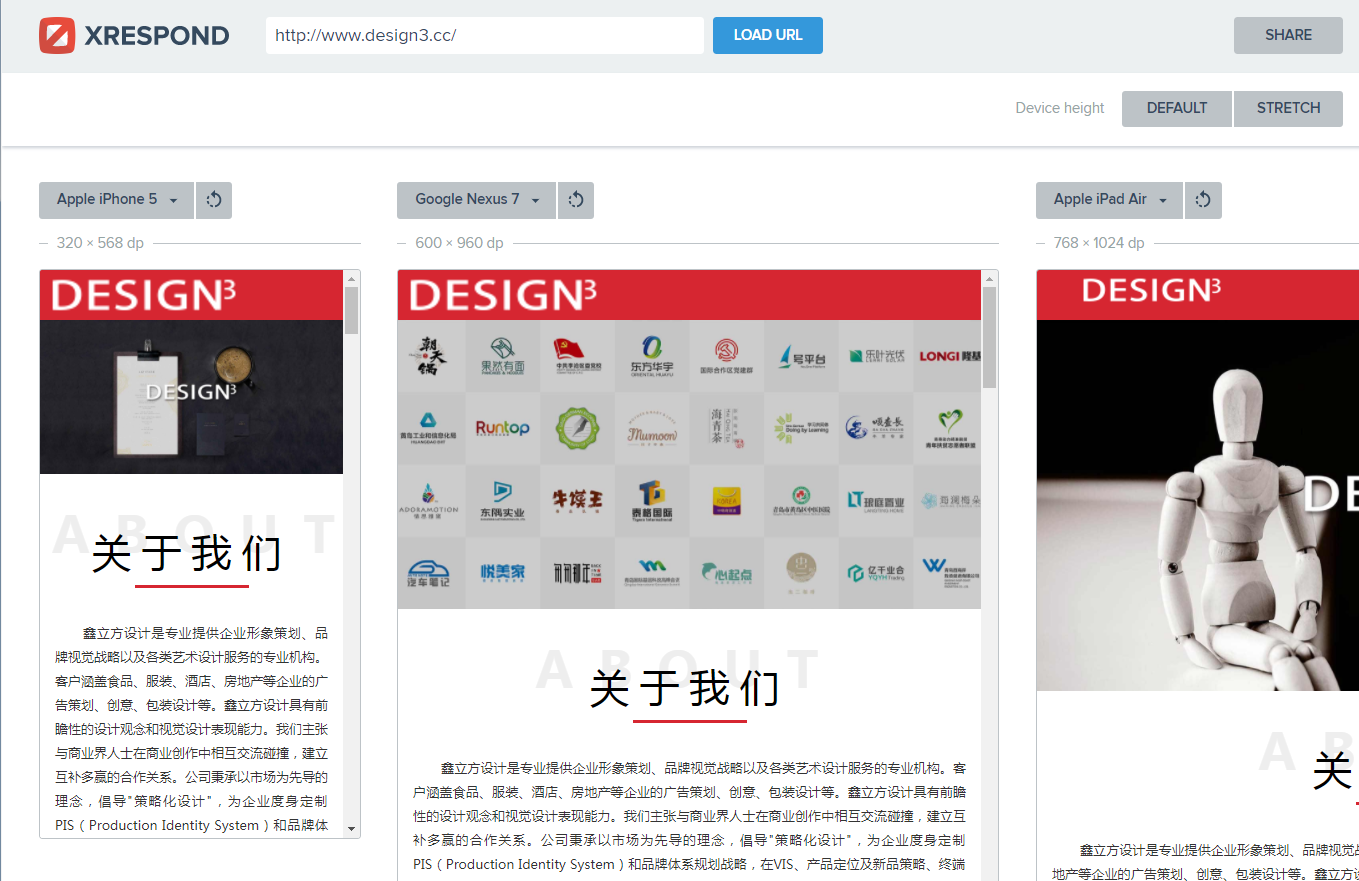Click Nexus 7 preview scrollbar up arrow
Screen dimensions: 1359x881
tap(990, 278)
